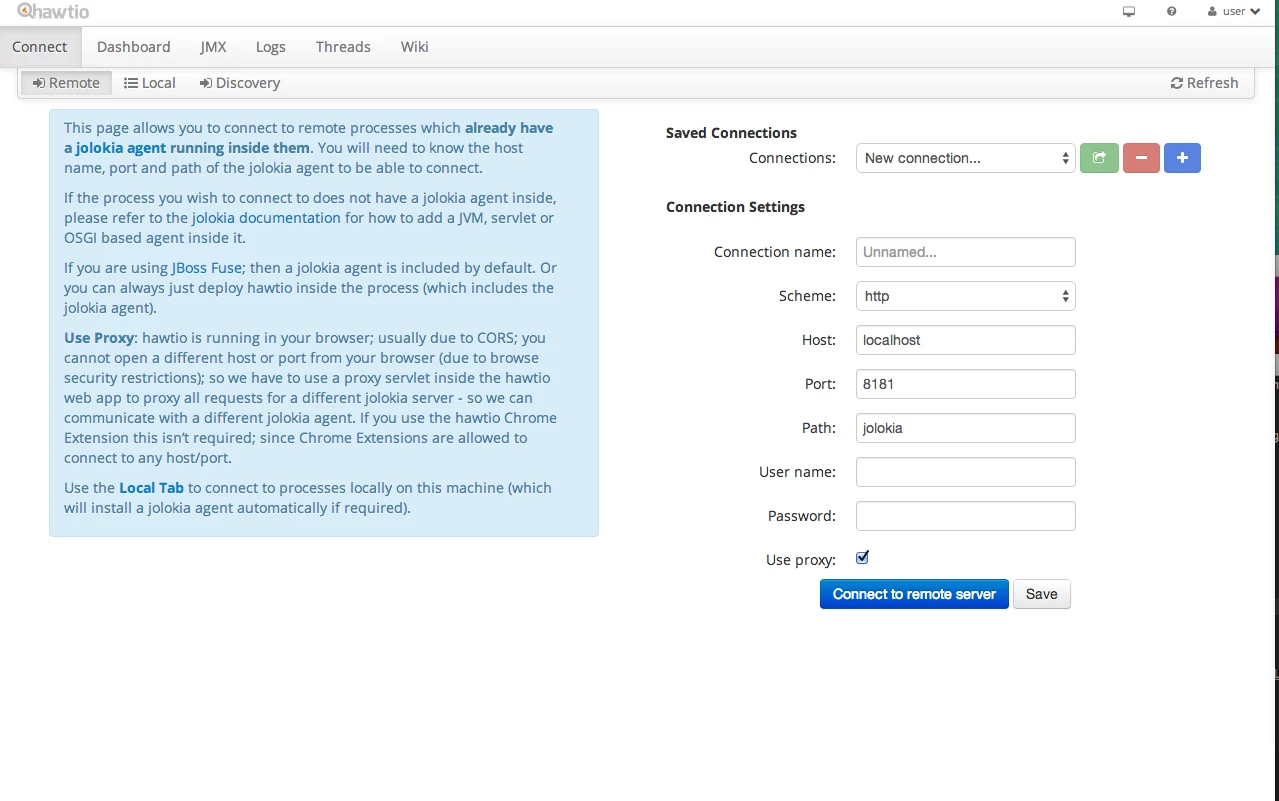
Task: Switch to the Threads tab
Action: click(343, 47)
